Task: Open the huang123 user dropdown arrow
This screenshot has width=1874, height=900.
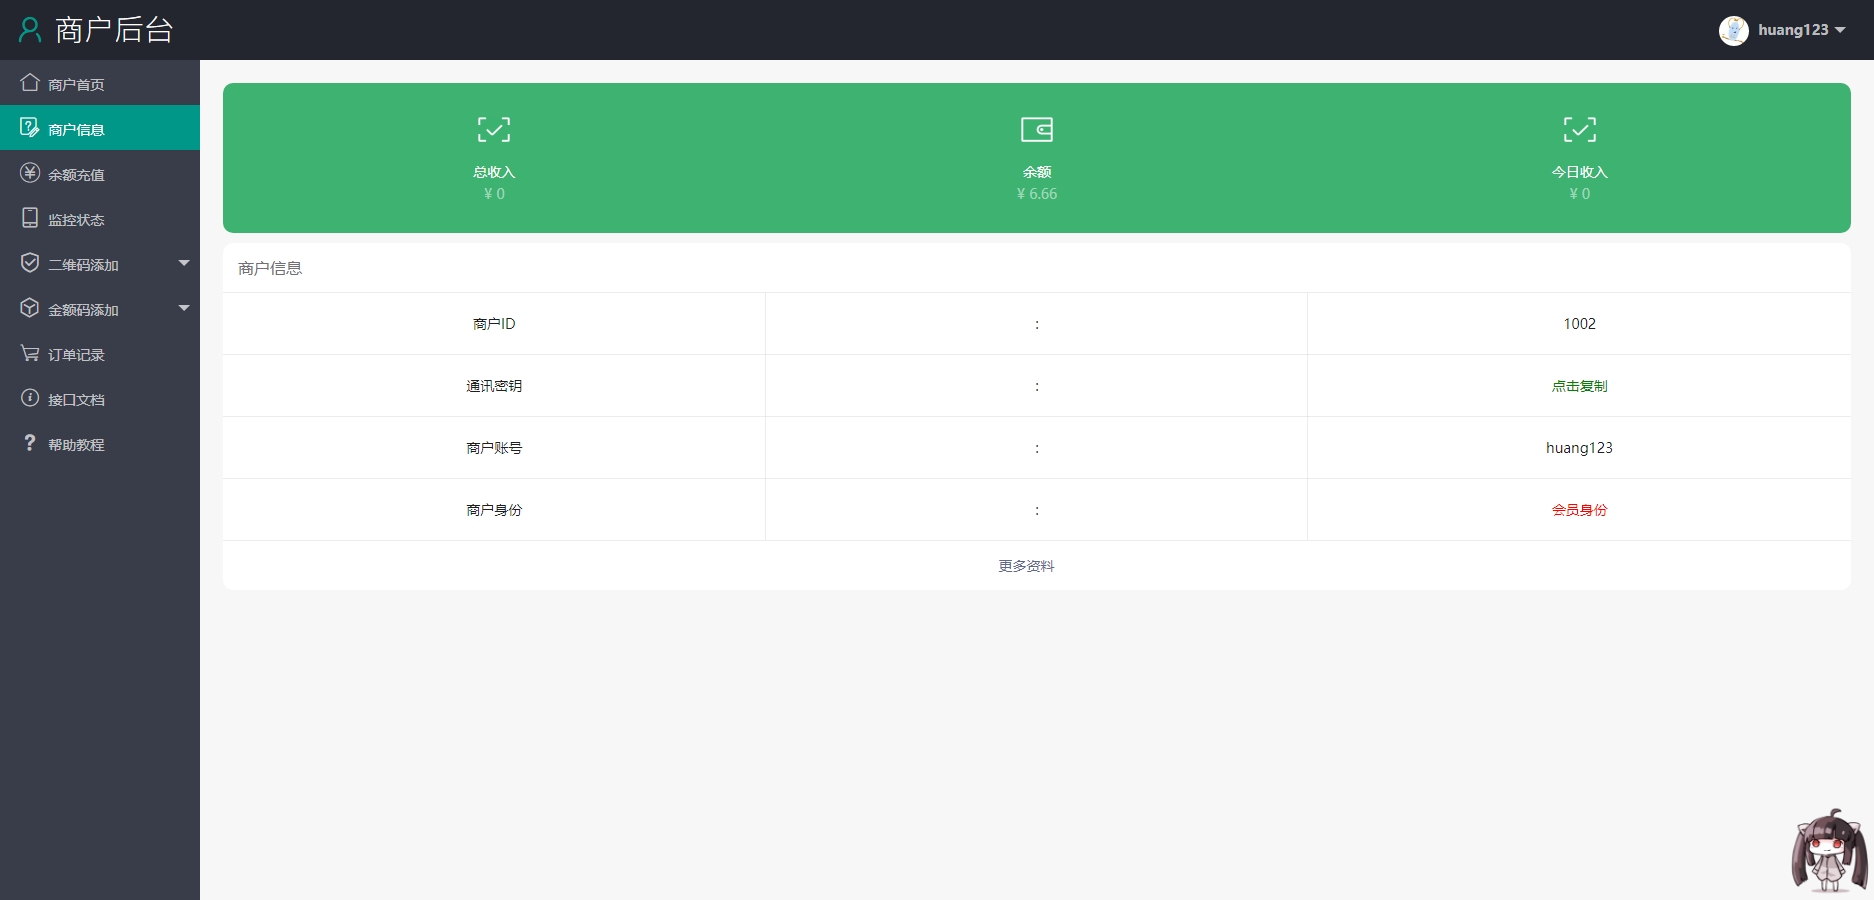Action: pyautogui.click(x=1840, y=30)
